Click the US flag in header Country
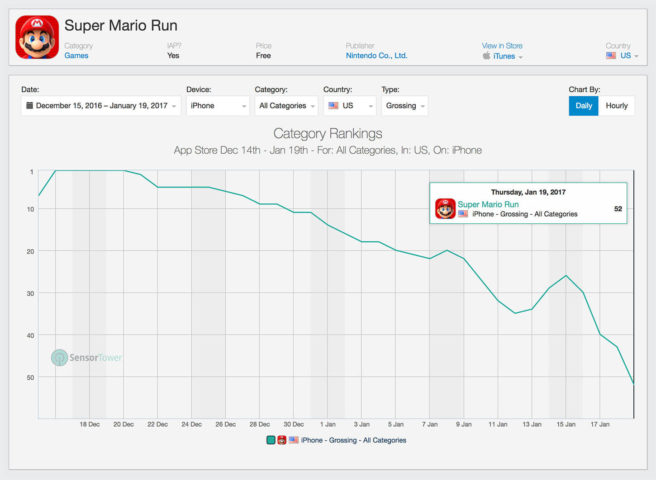Screen dimensions: 656x480 point(611,56)
